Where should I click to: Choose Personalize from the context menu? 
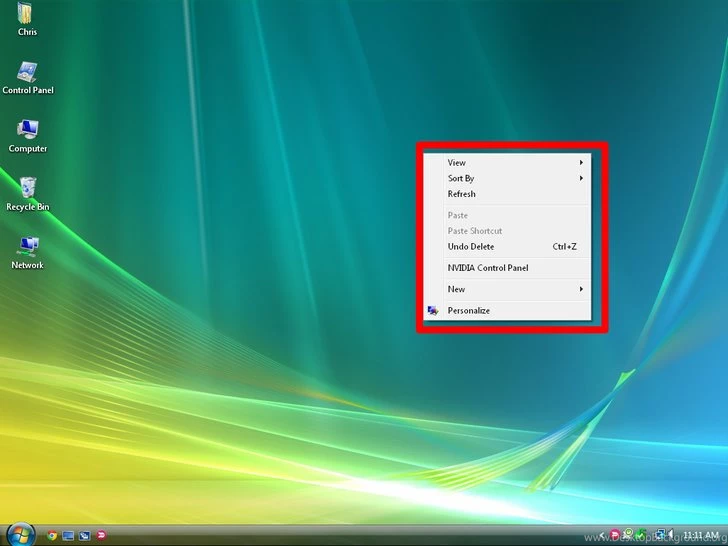click(x=507, y=311)
